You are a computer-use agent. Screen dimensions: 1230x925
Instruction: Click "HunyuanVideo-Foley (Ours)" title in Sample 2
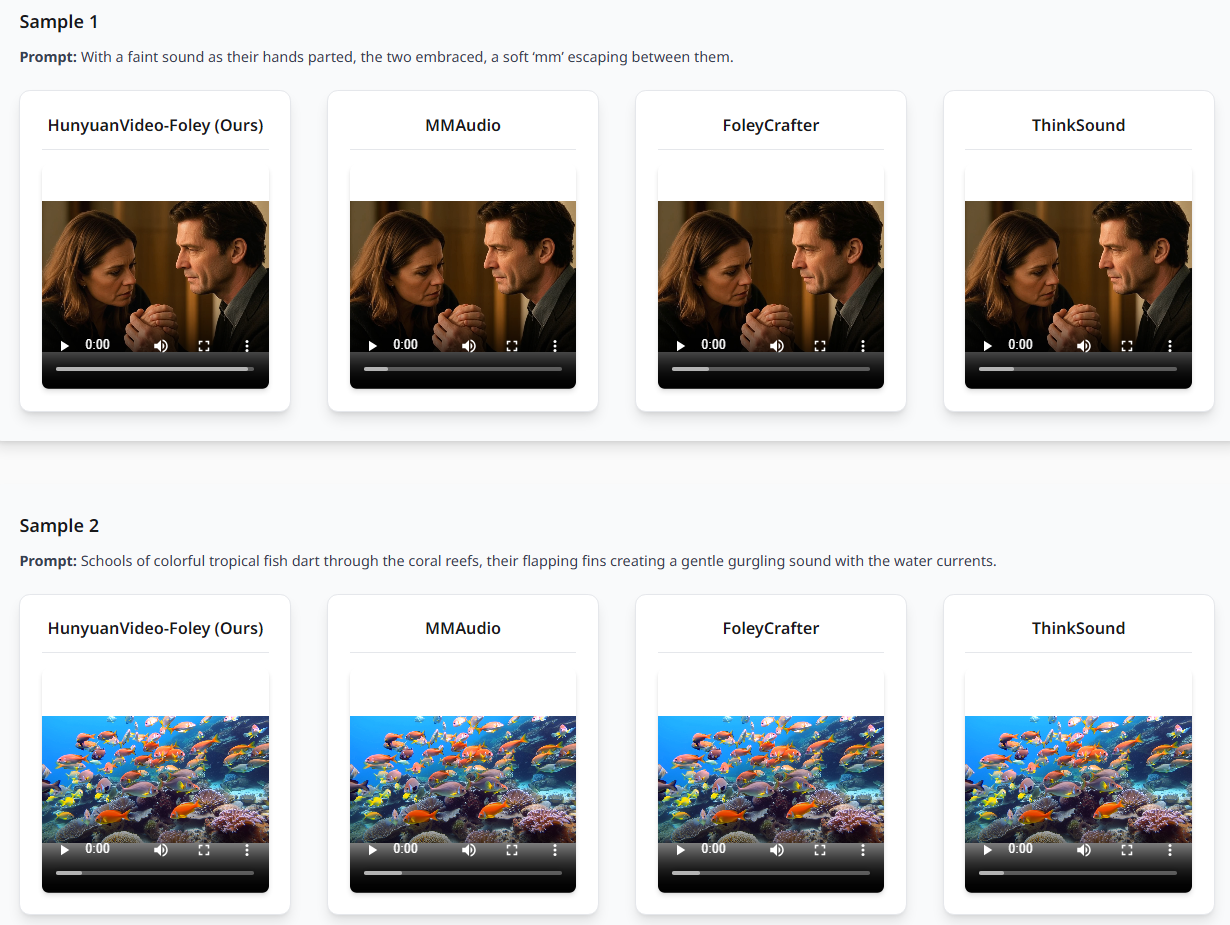coord(155,628)
